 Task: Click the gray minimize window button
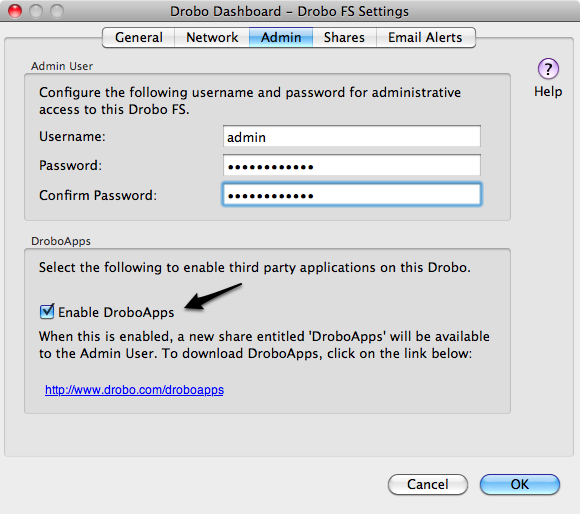[36, 11]
